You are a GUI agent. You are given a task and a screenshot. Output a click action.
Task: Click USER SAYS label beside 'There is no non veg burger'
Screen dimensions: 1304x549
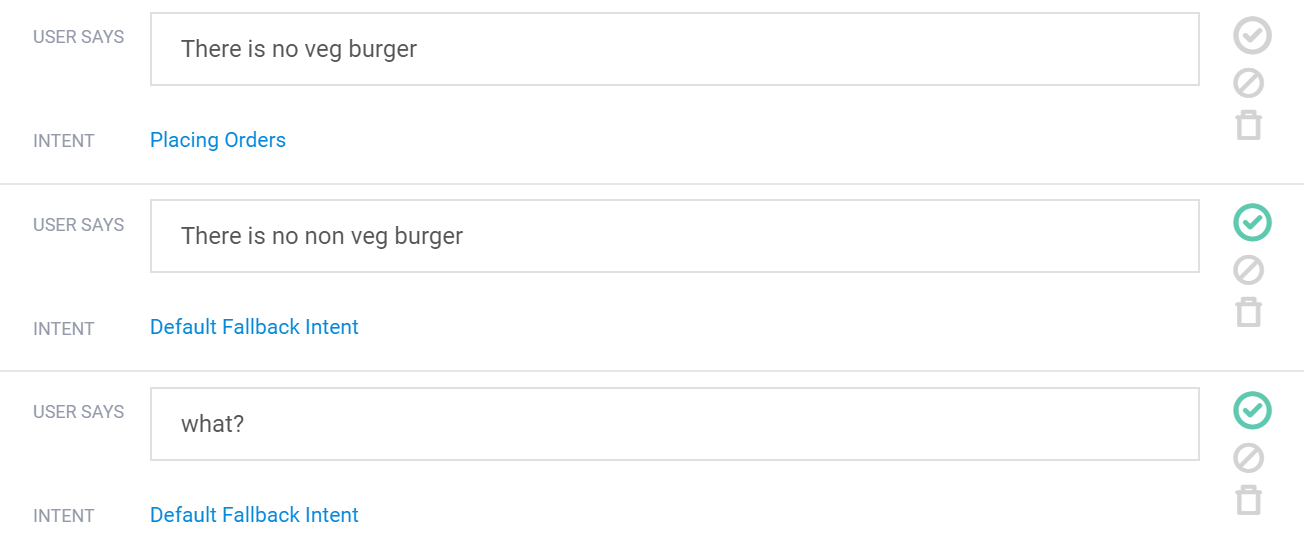coord(79,225)
